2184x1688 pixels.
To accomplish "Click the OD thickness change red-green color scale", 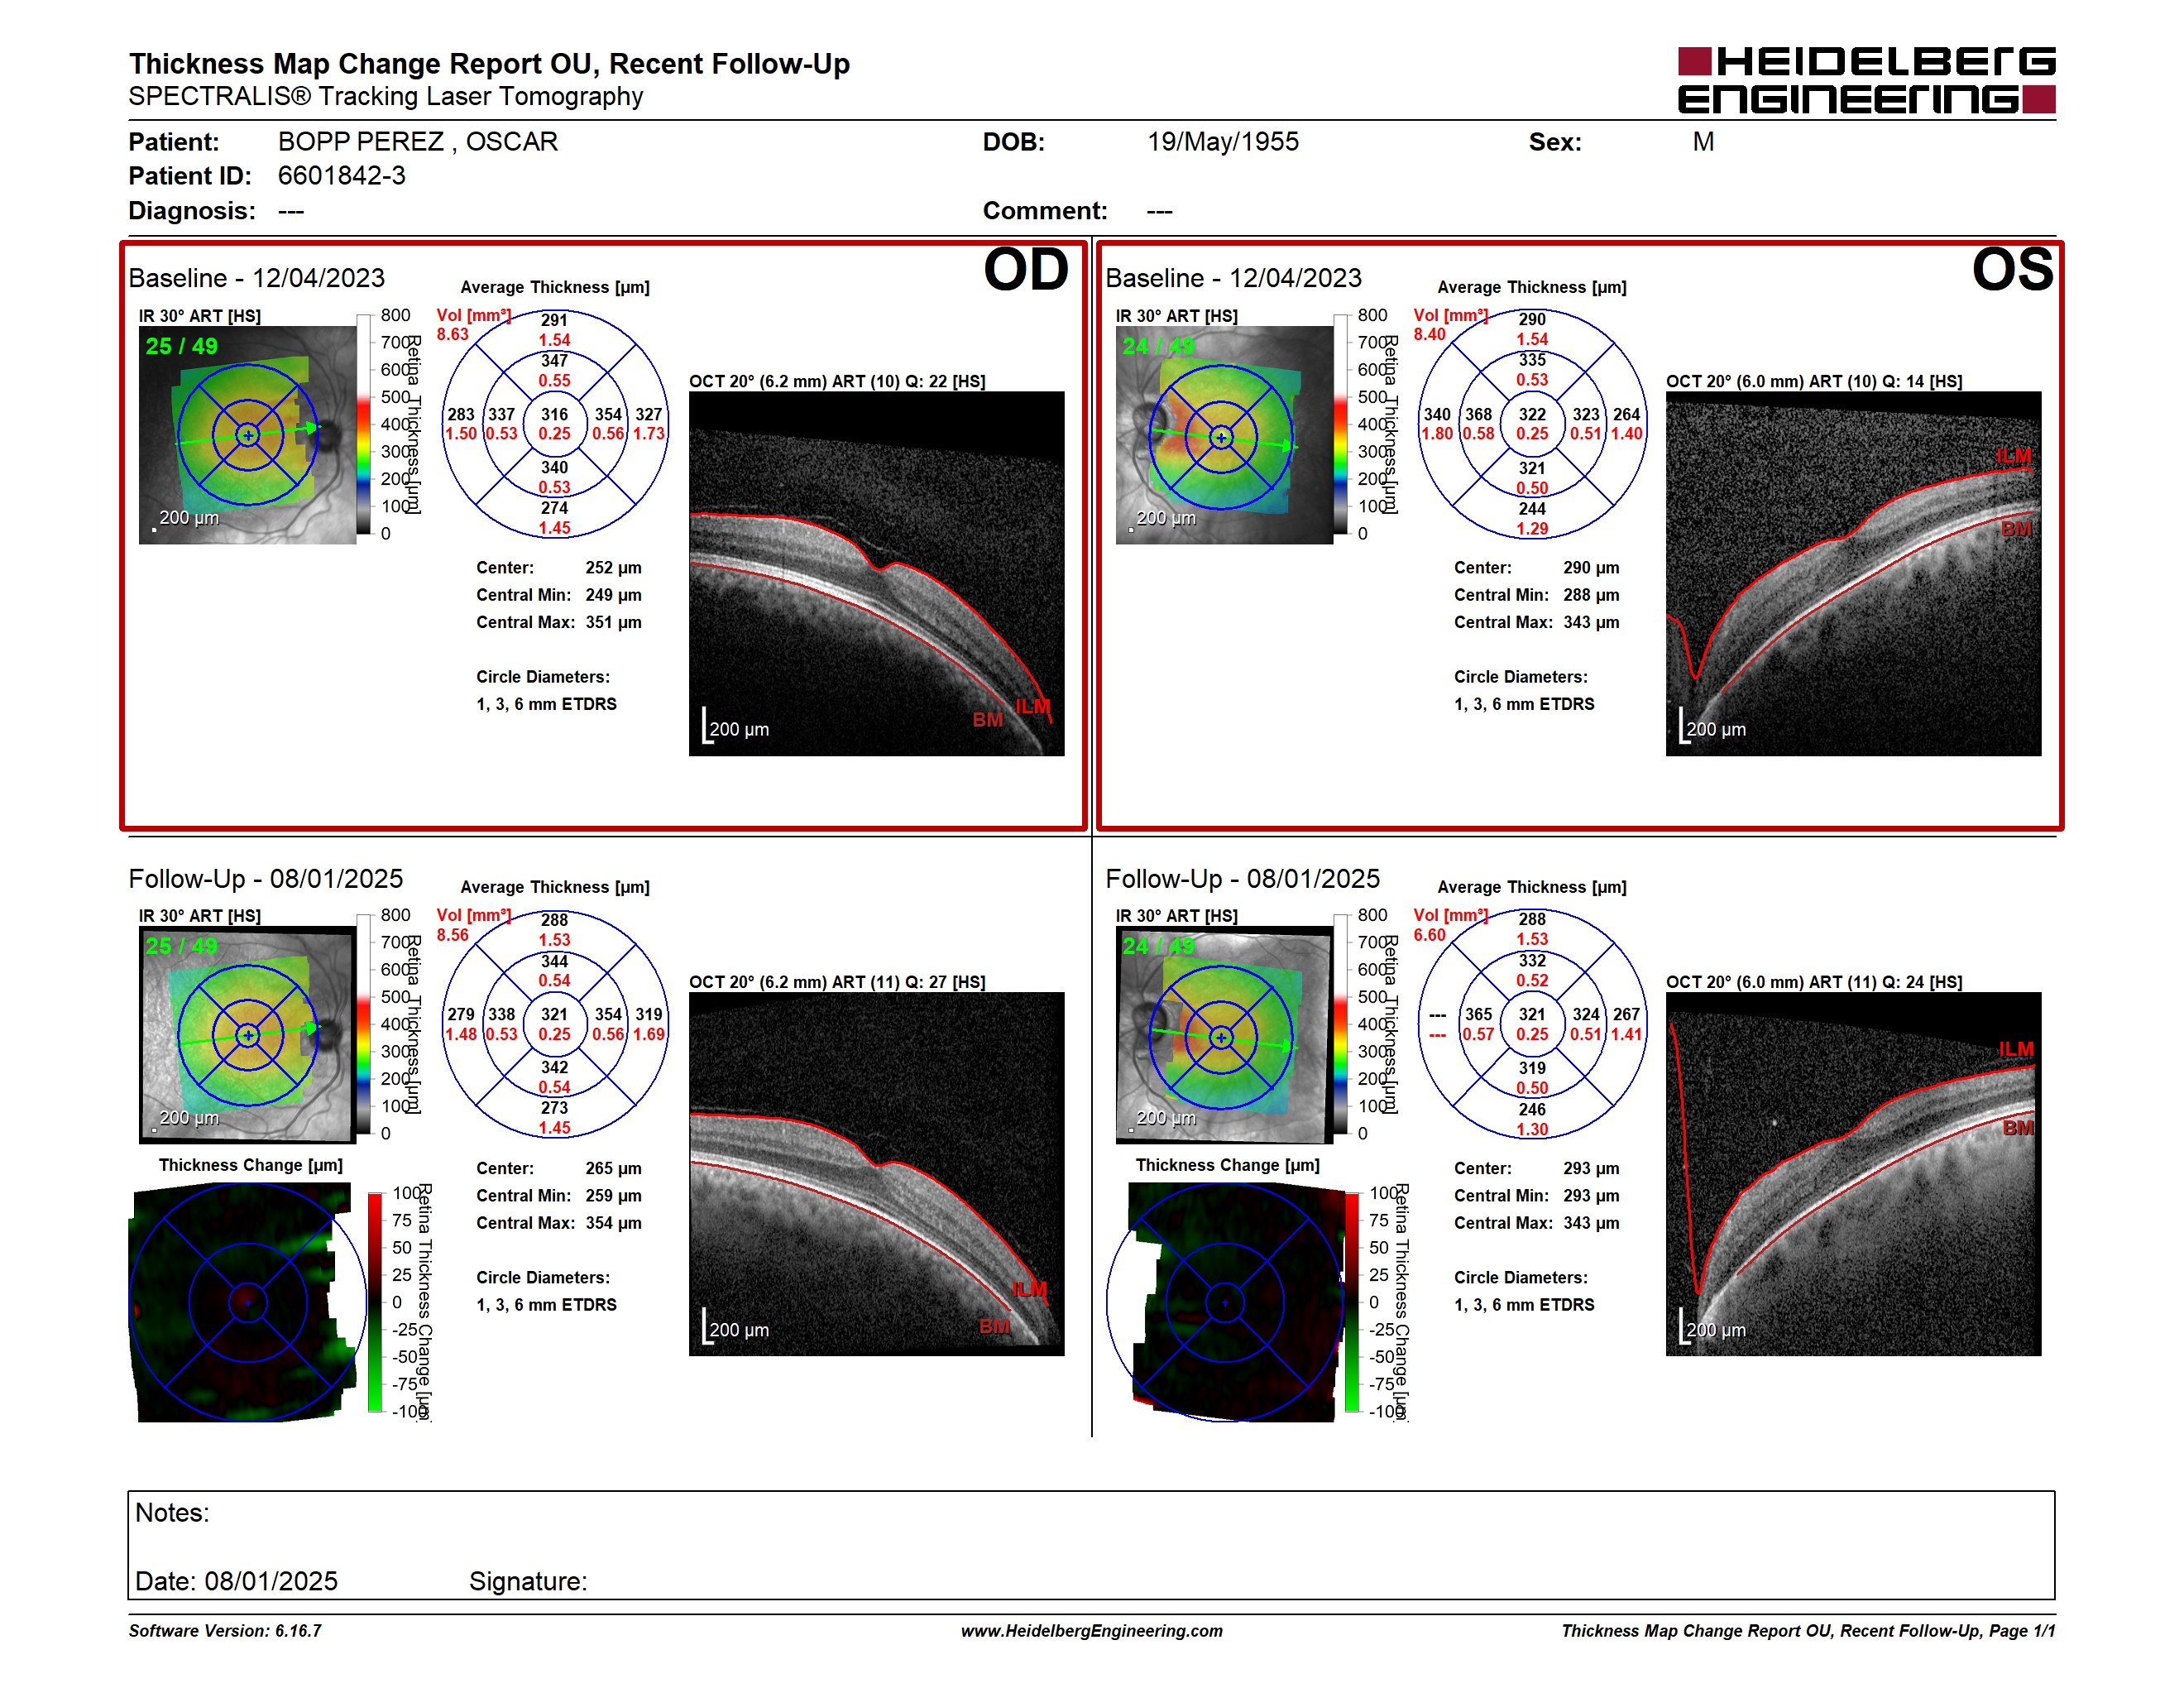I will [x=375, y=1302].
